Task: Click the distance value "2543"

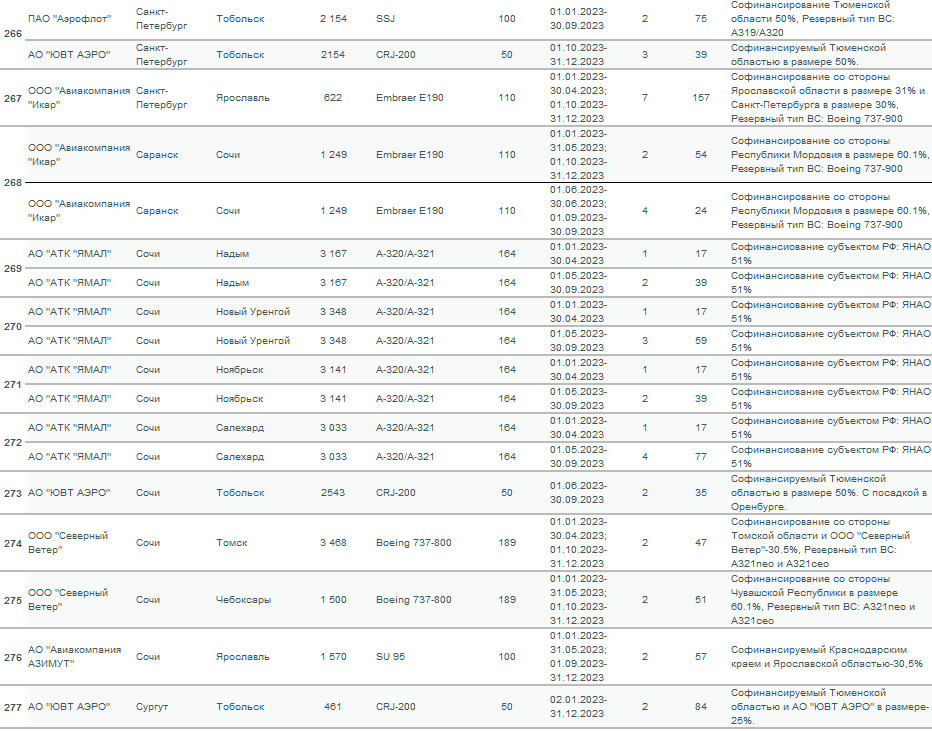Action: coord(333,493)
